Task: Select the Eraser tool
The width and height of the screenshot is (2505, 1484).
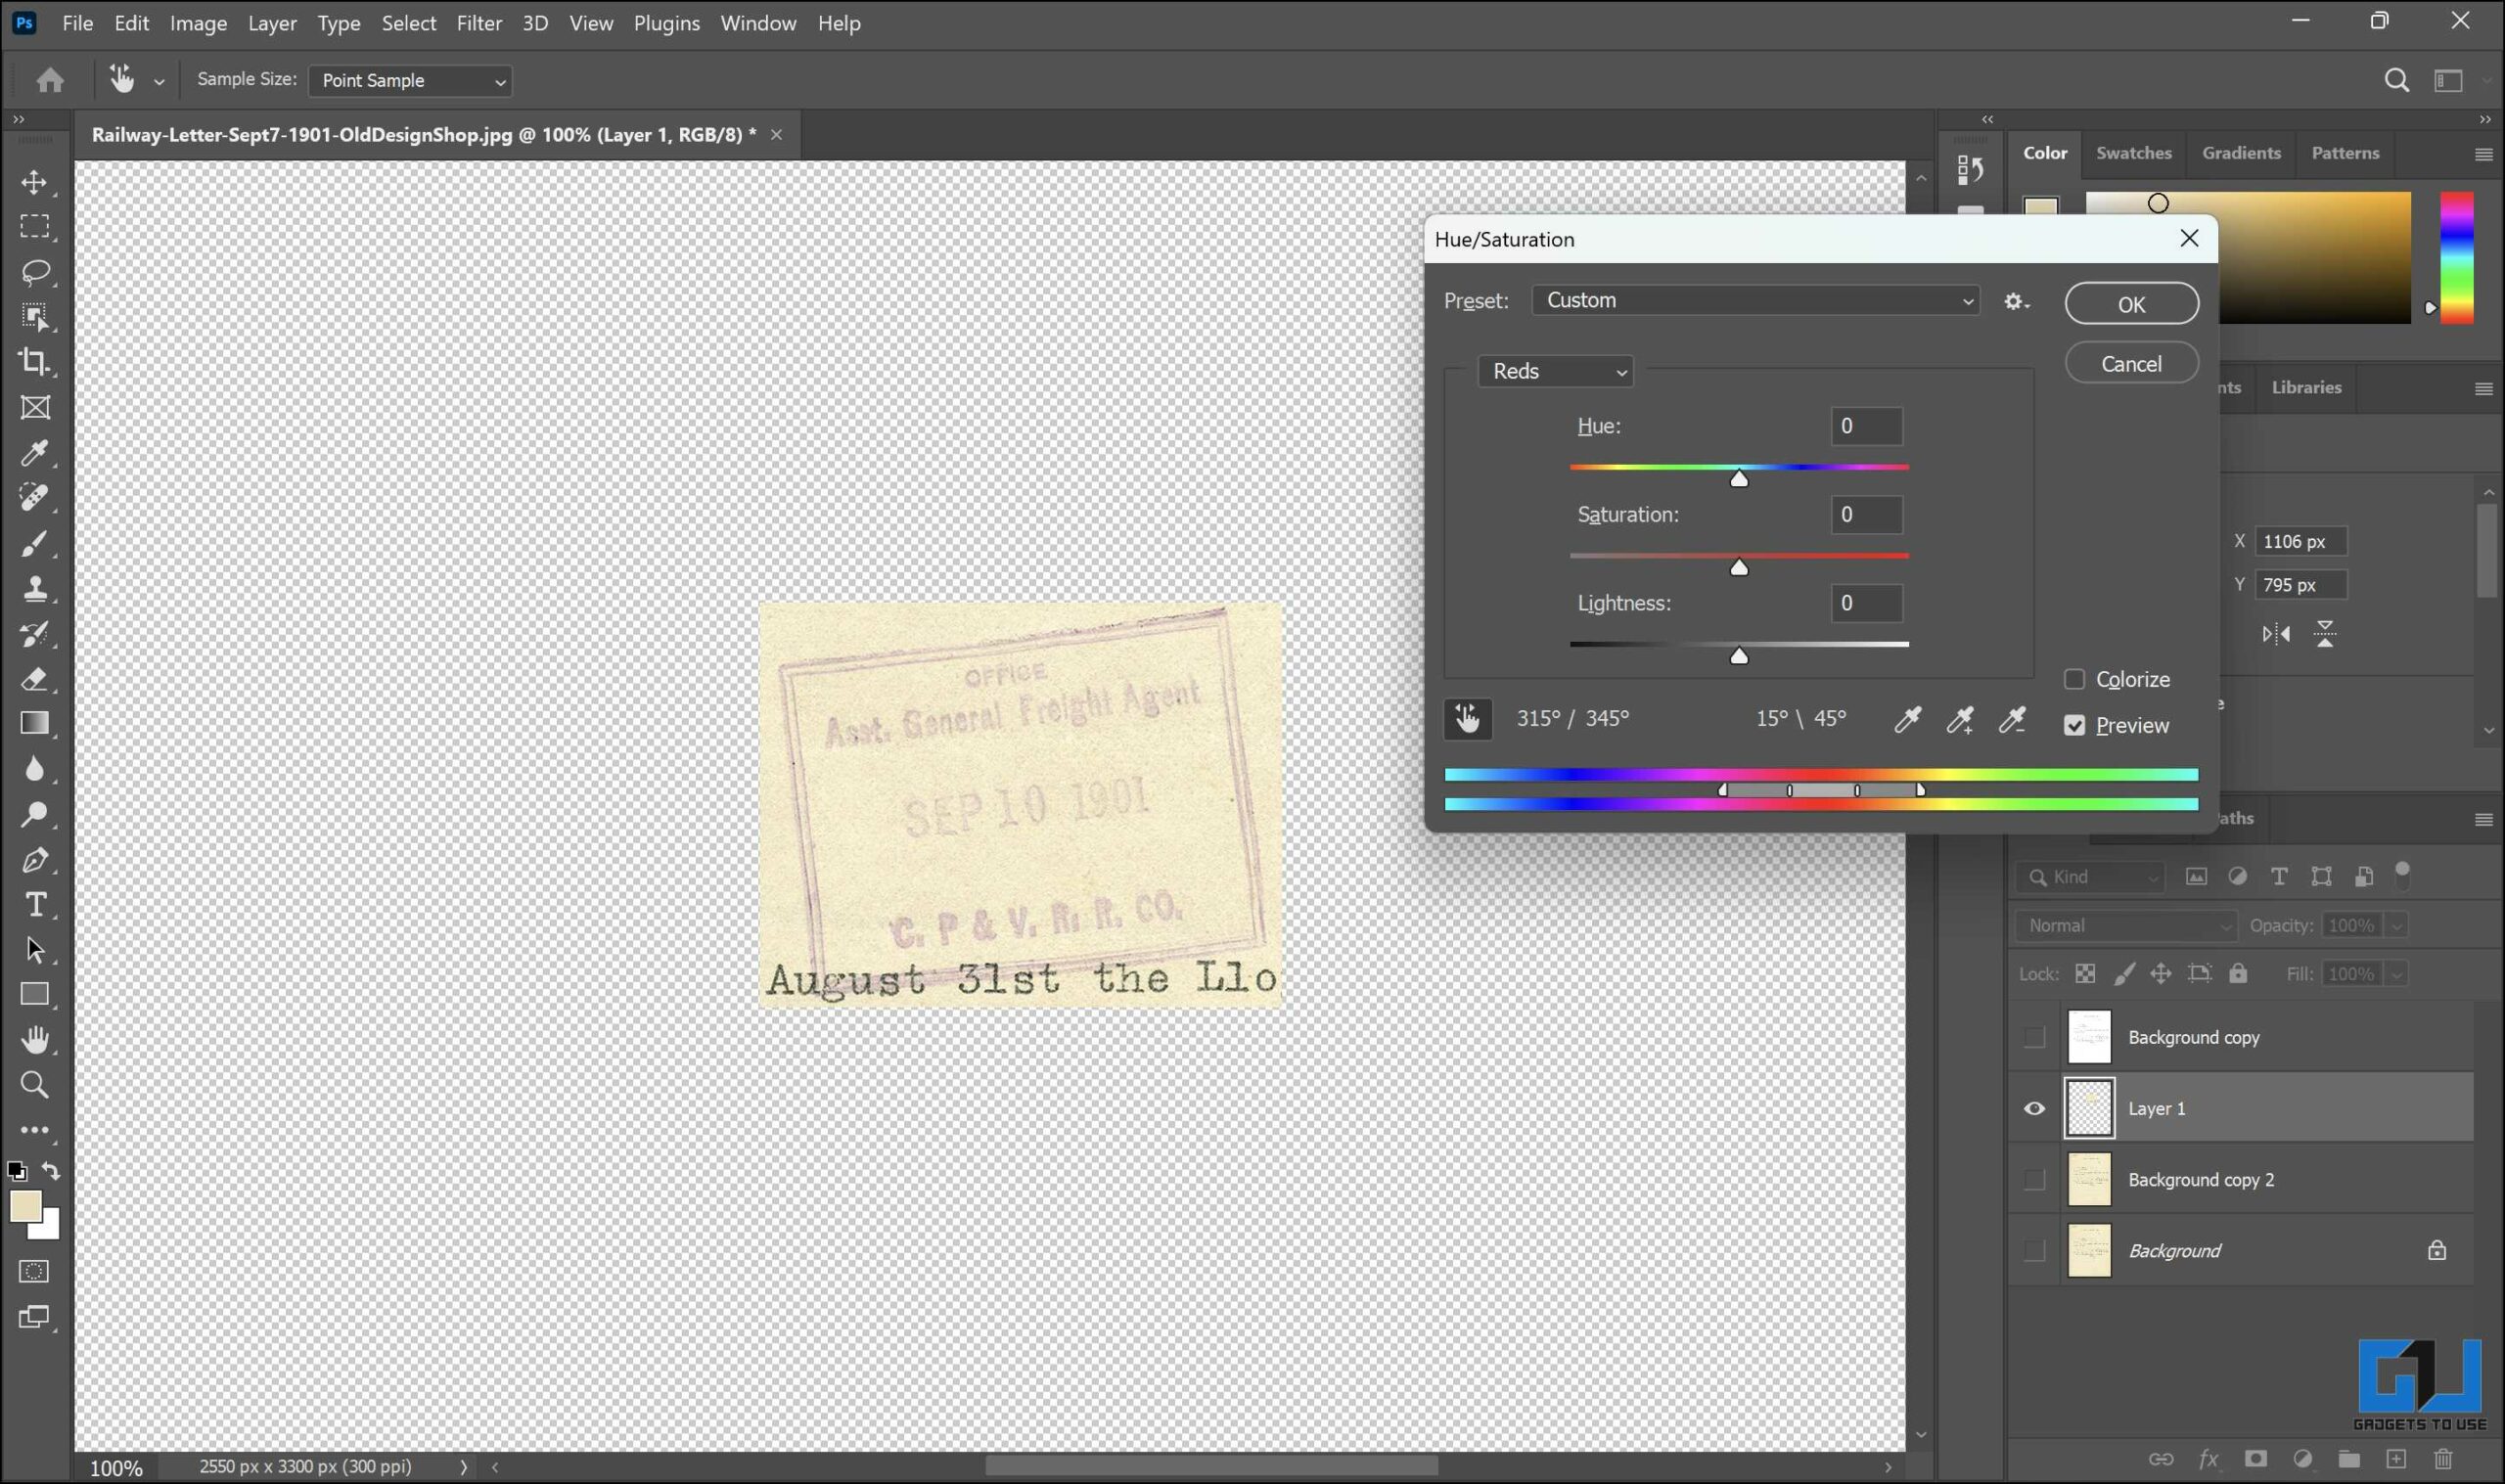Action: coord(35,680)
